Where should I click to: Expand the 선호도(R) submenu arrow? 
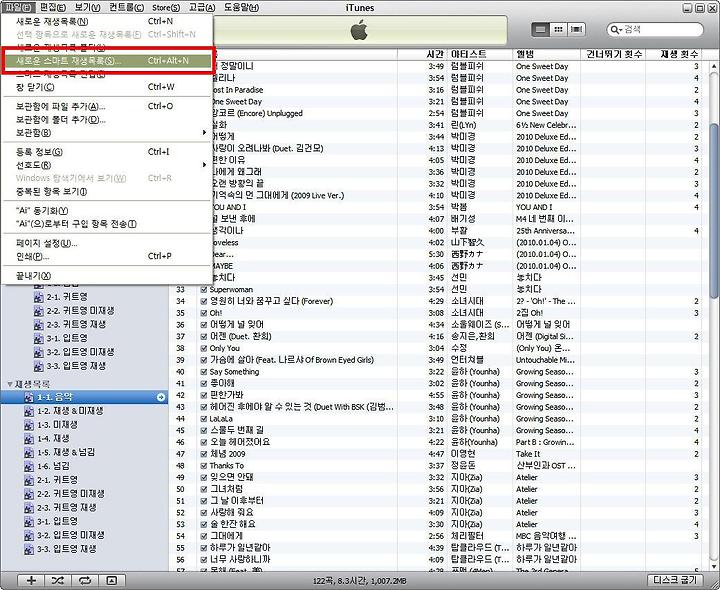point(204,165)
